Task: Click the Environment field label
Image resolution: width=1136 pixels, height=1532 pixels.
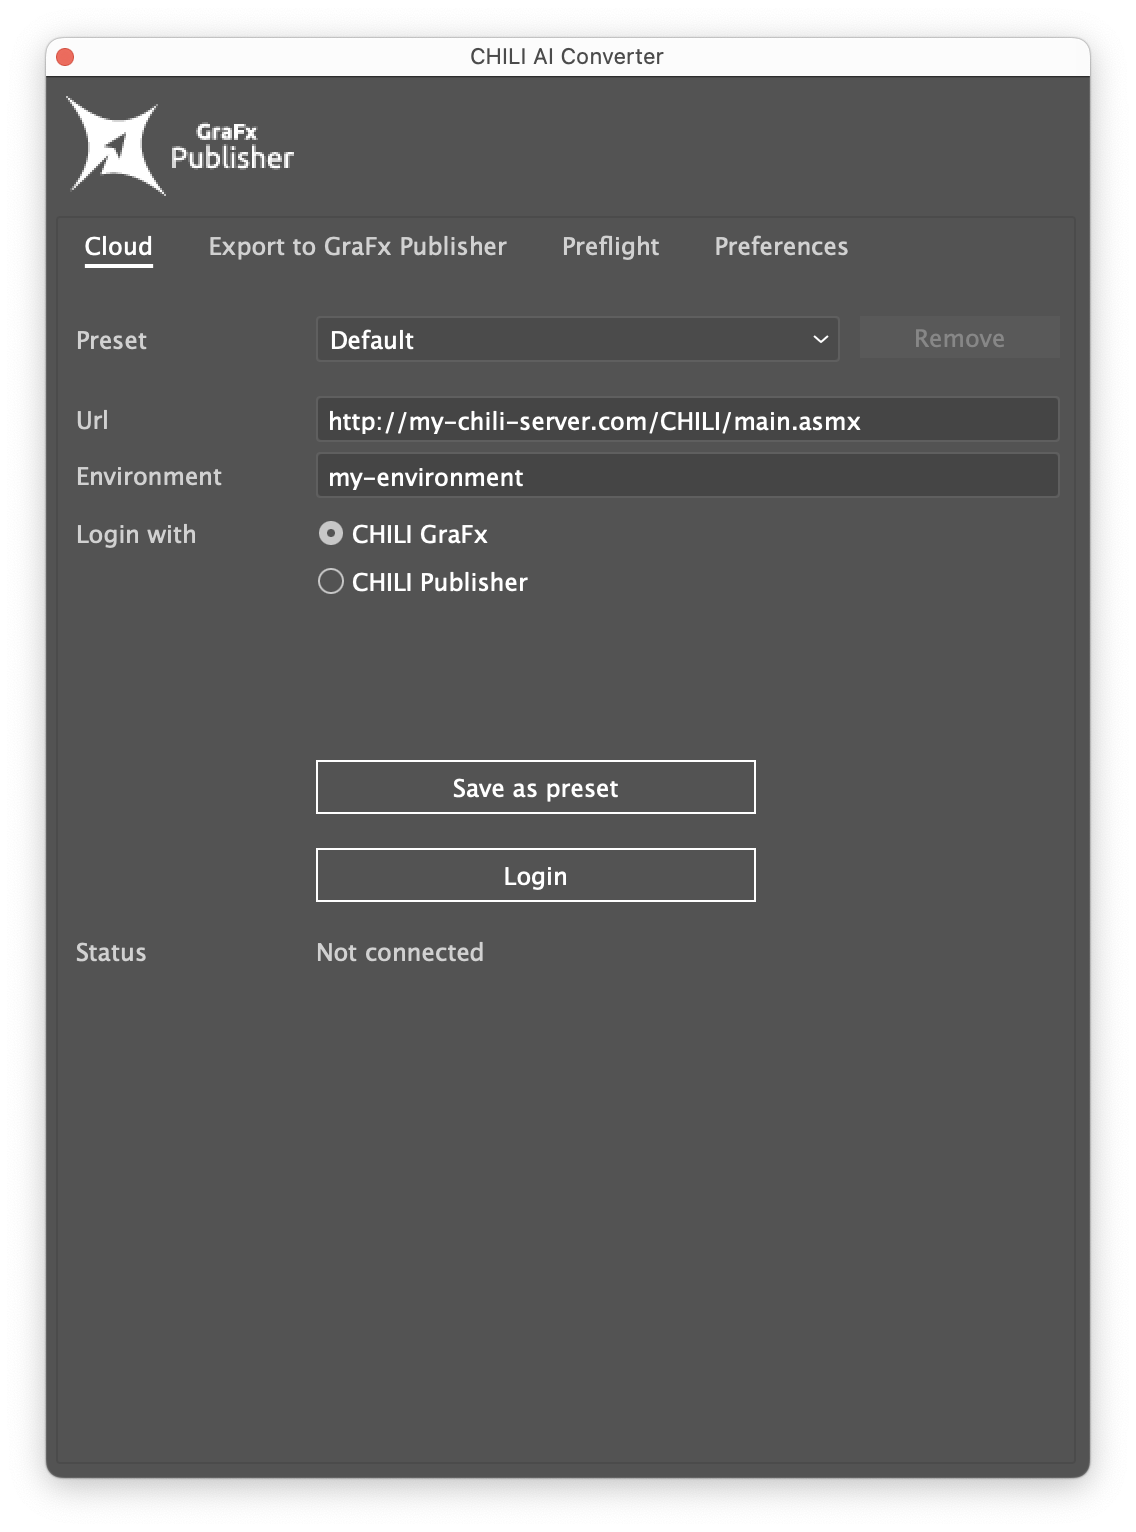Action: click(x=149, y=477)
